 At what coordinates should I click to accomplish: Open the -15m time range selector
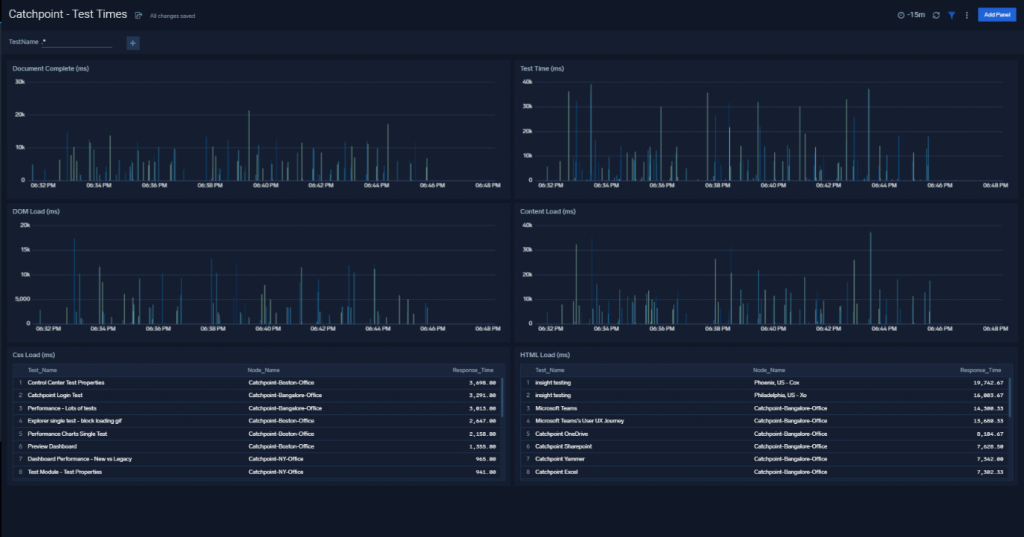coord(911,15)
